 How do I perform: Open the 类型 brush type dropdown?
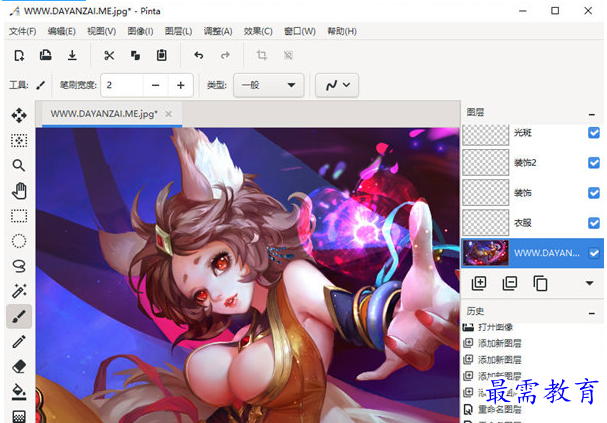click(x=269, y=85)
